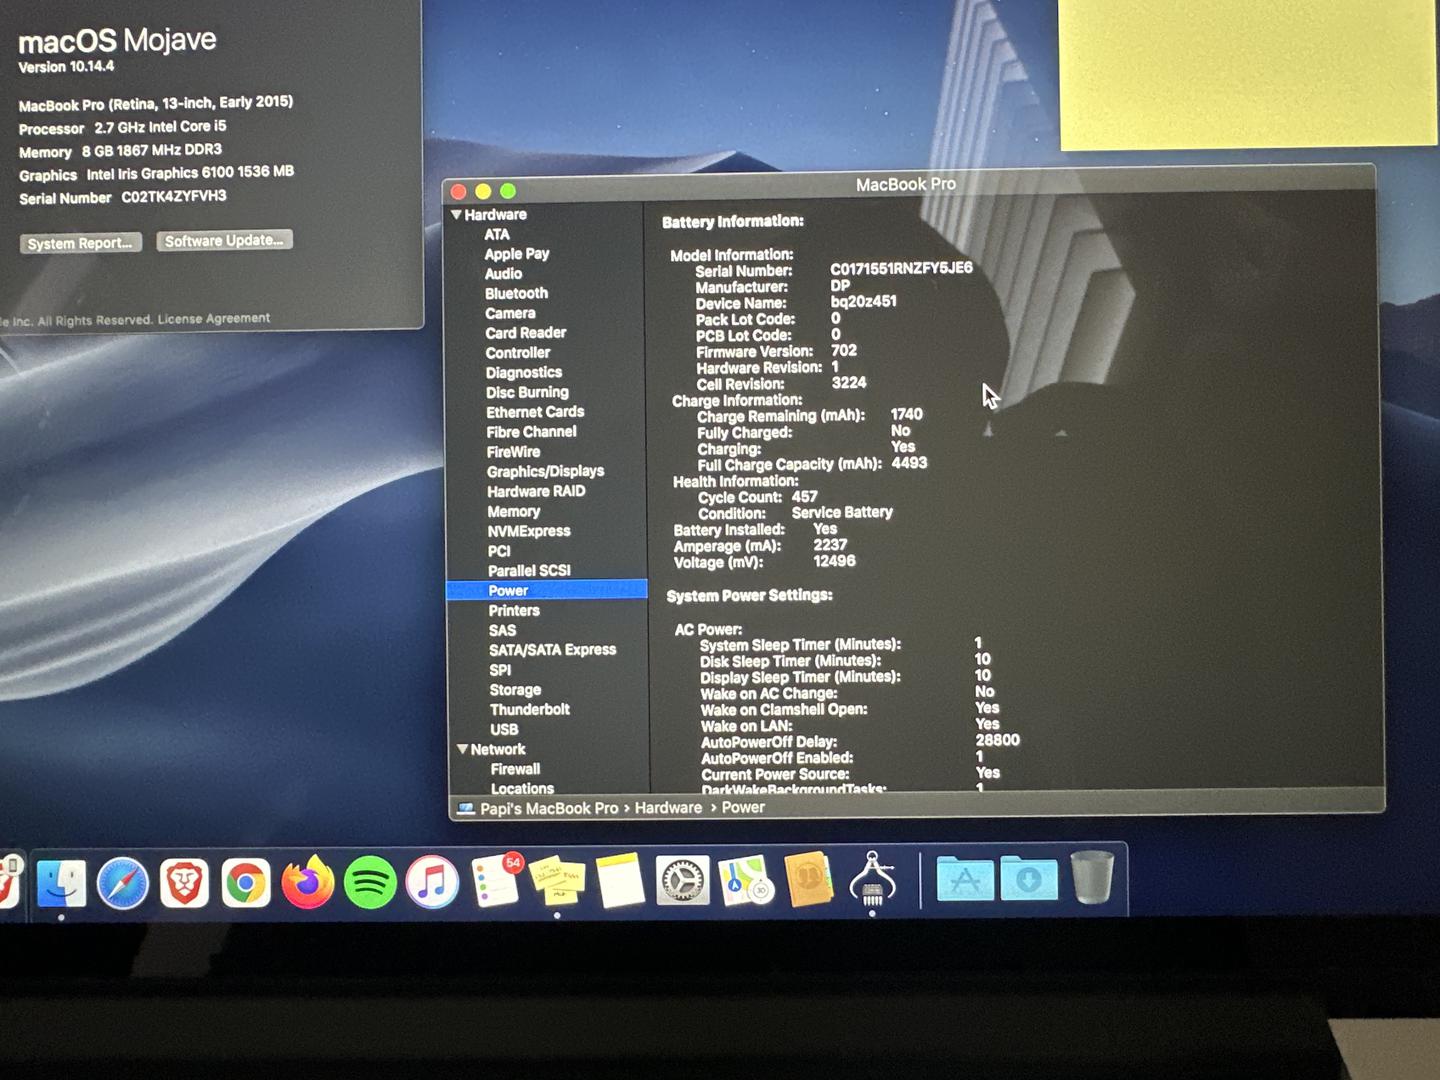
Task: Click the highlighted Power sidebar row
Action: coord(547,590)
